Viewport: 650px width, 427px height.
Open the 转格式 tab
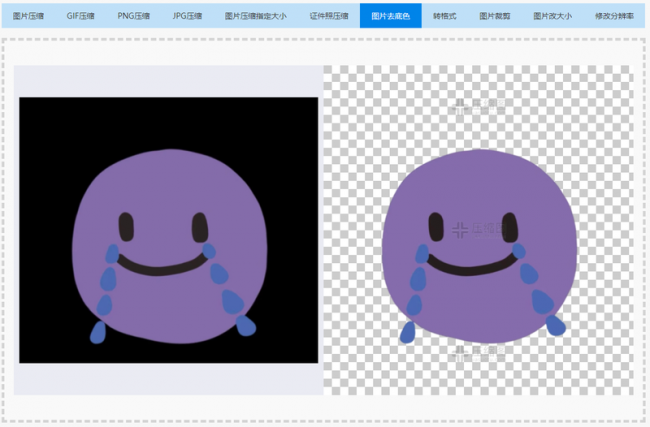click(x=444, y=16)
